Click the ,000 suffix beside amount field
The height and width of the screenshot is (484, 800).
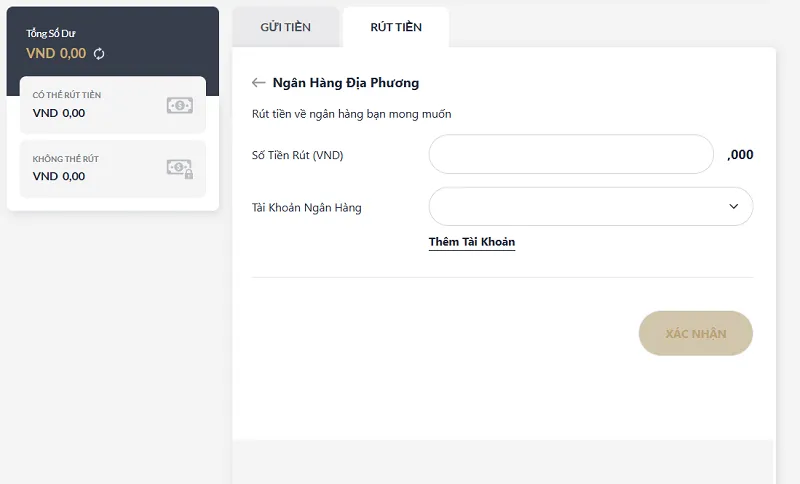pos(740,155)
